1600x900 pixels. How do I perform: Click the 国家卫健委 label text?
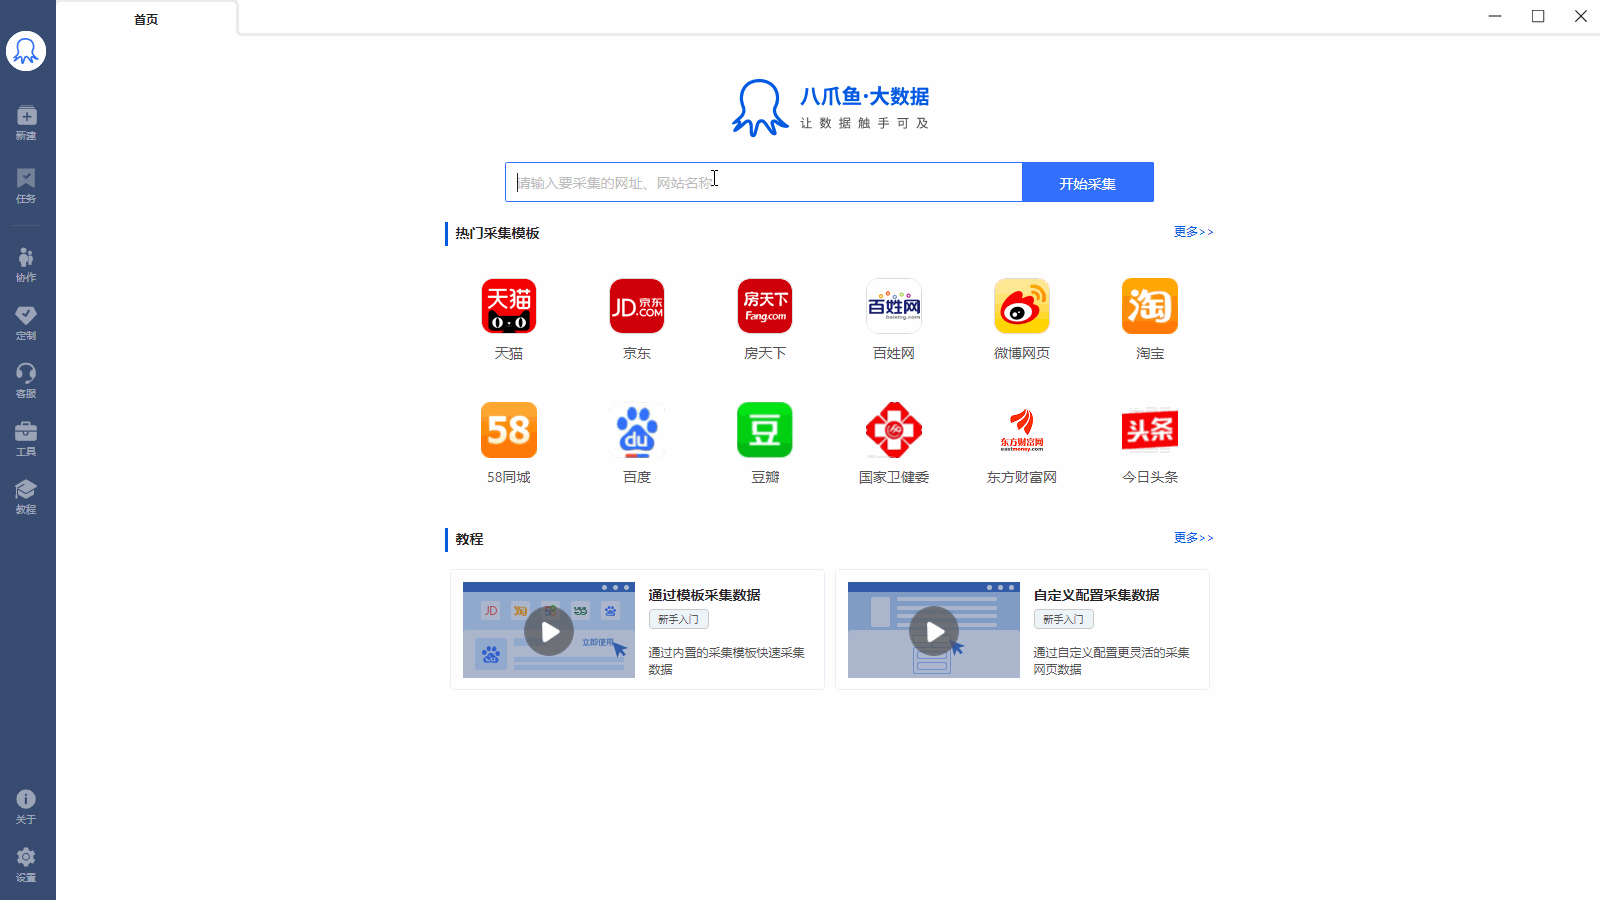(x=894, y=478)
